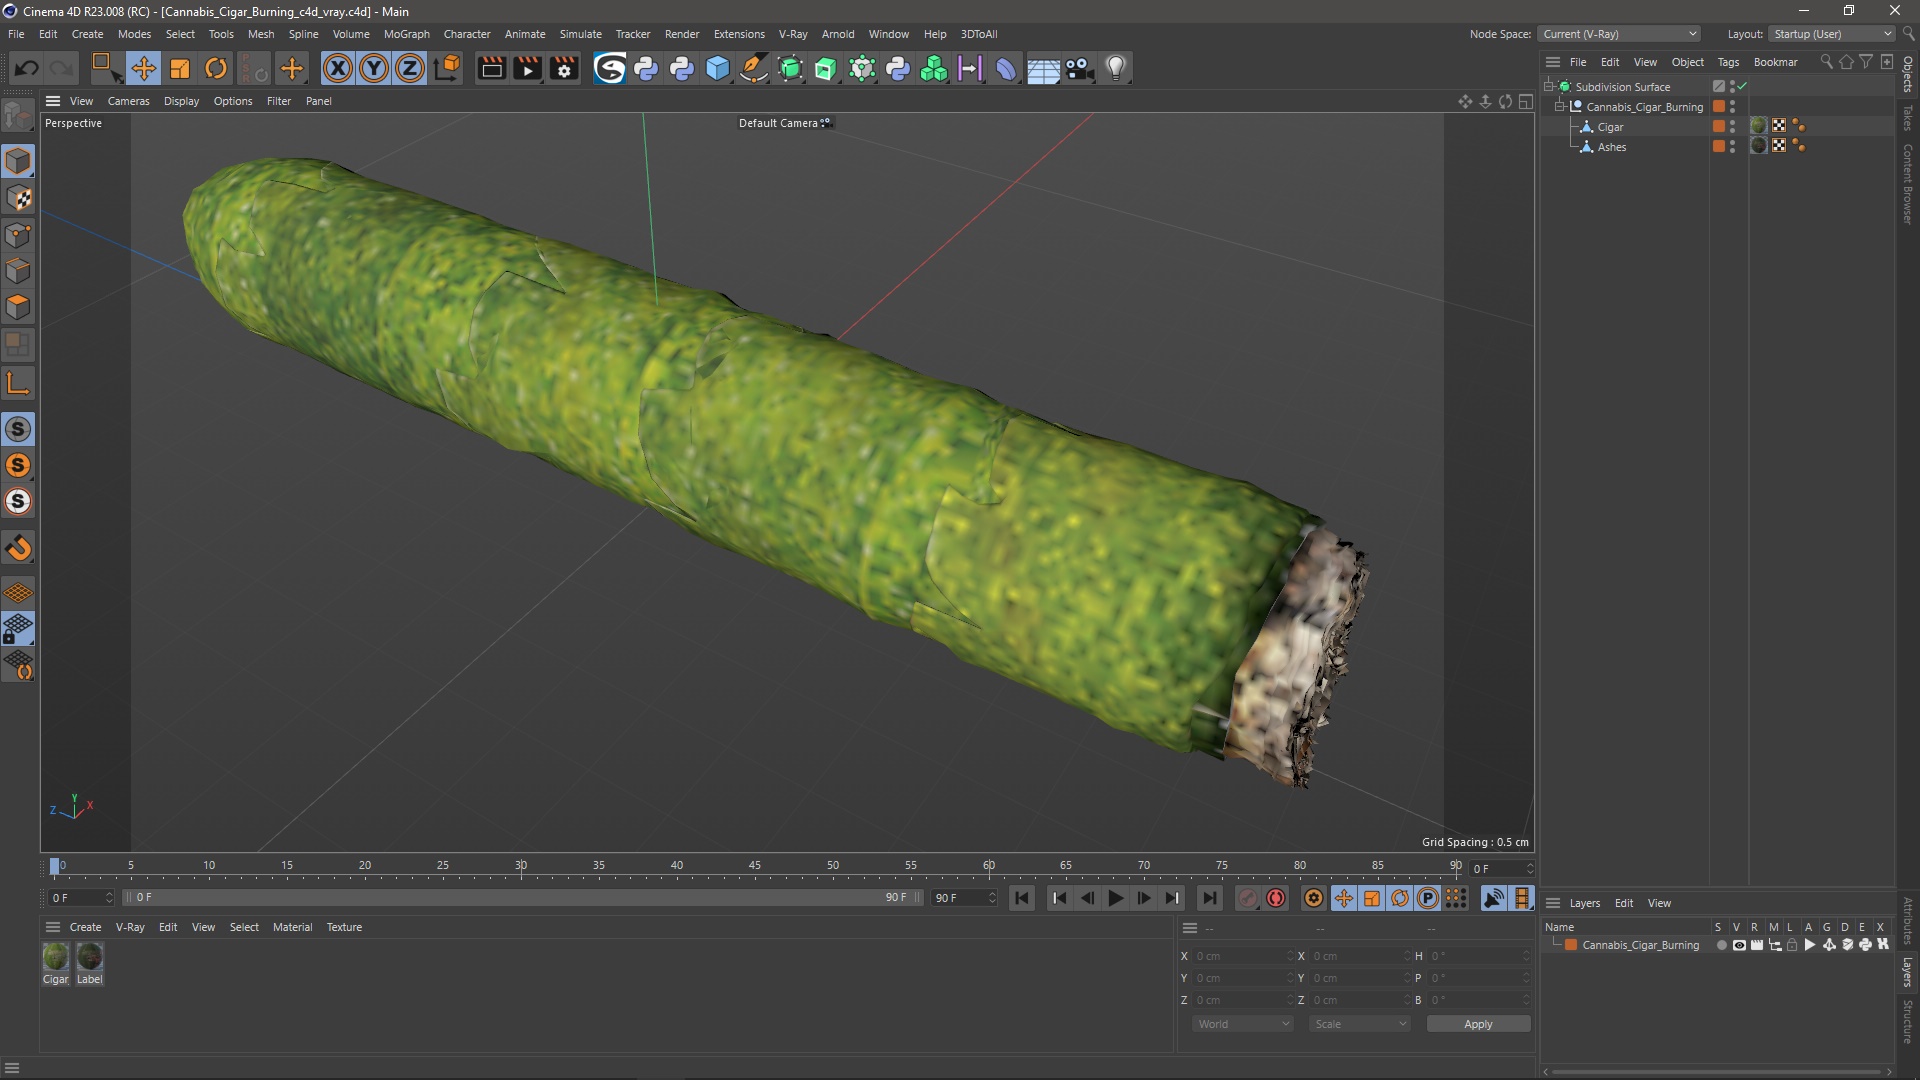1920x1080 pixels.
Task: Select the Label material thumbnail
Action: click(x=90, y=957)
